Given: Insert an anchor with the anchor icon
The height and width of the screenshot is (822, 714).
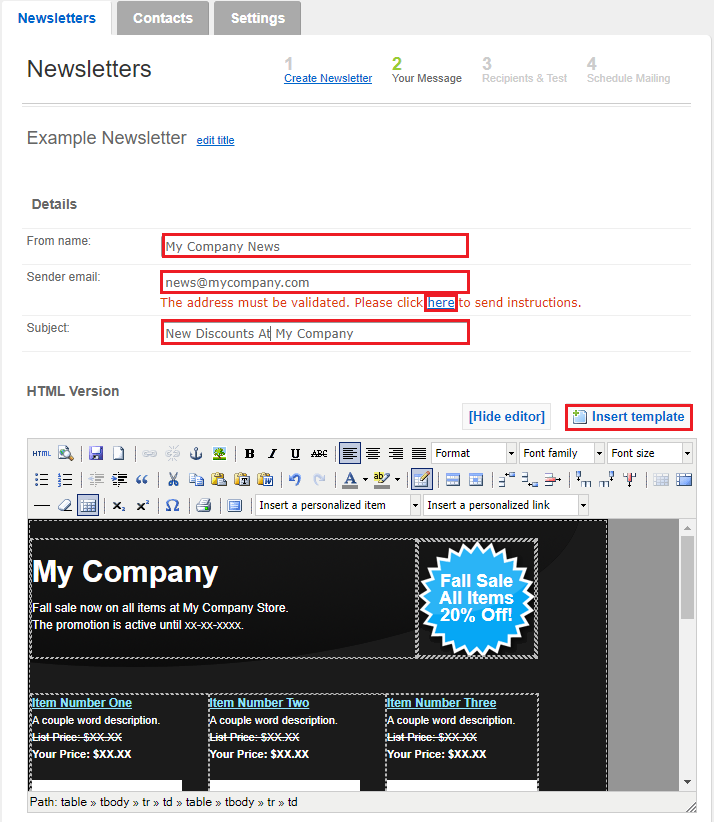Looking at the screenshot, I should point(196,453).
